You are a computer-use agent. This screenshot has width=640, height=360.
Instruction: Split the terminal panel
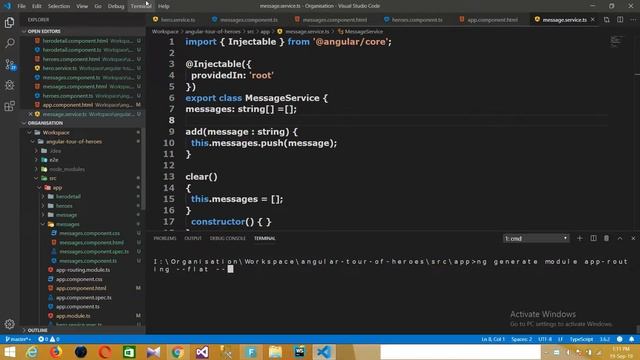click(593, 238)
